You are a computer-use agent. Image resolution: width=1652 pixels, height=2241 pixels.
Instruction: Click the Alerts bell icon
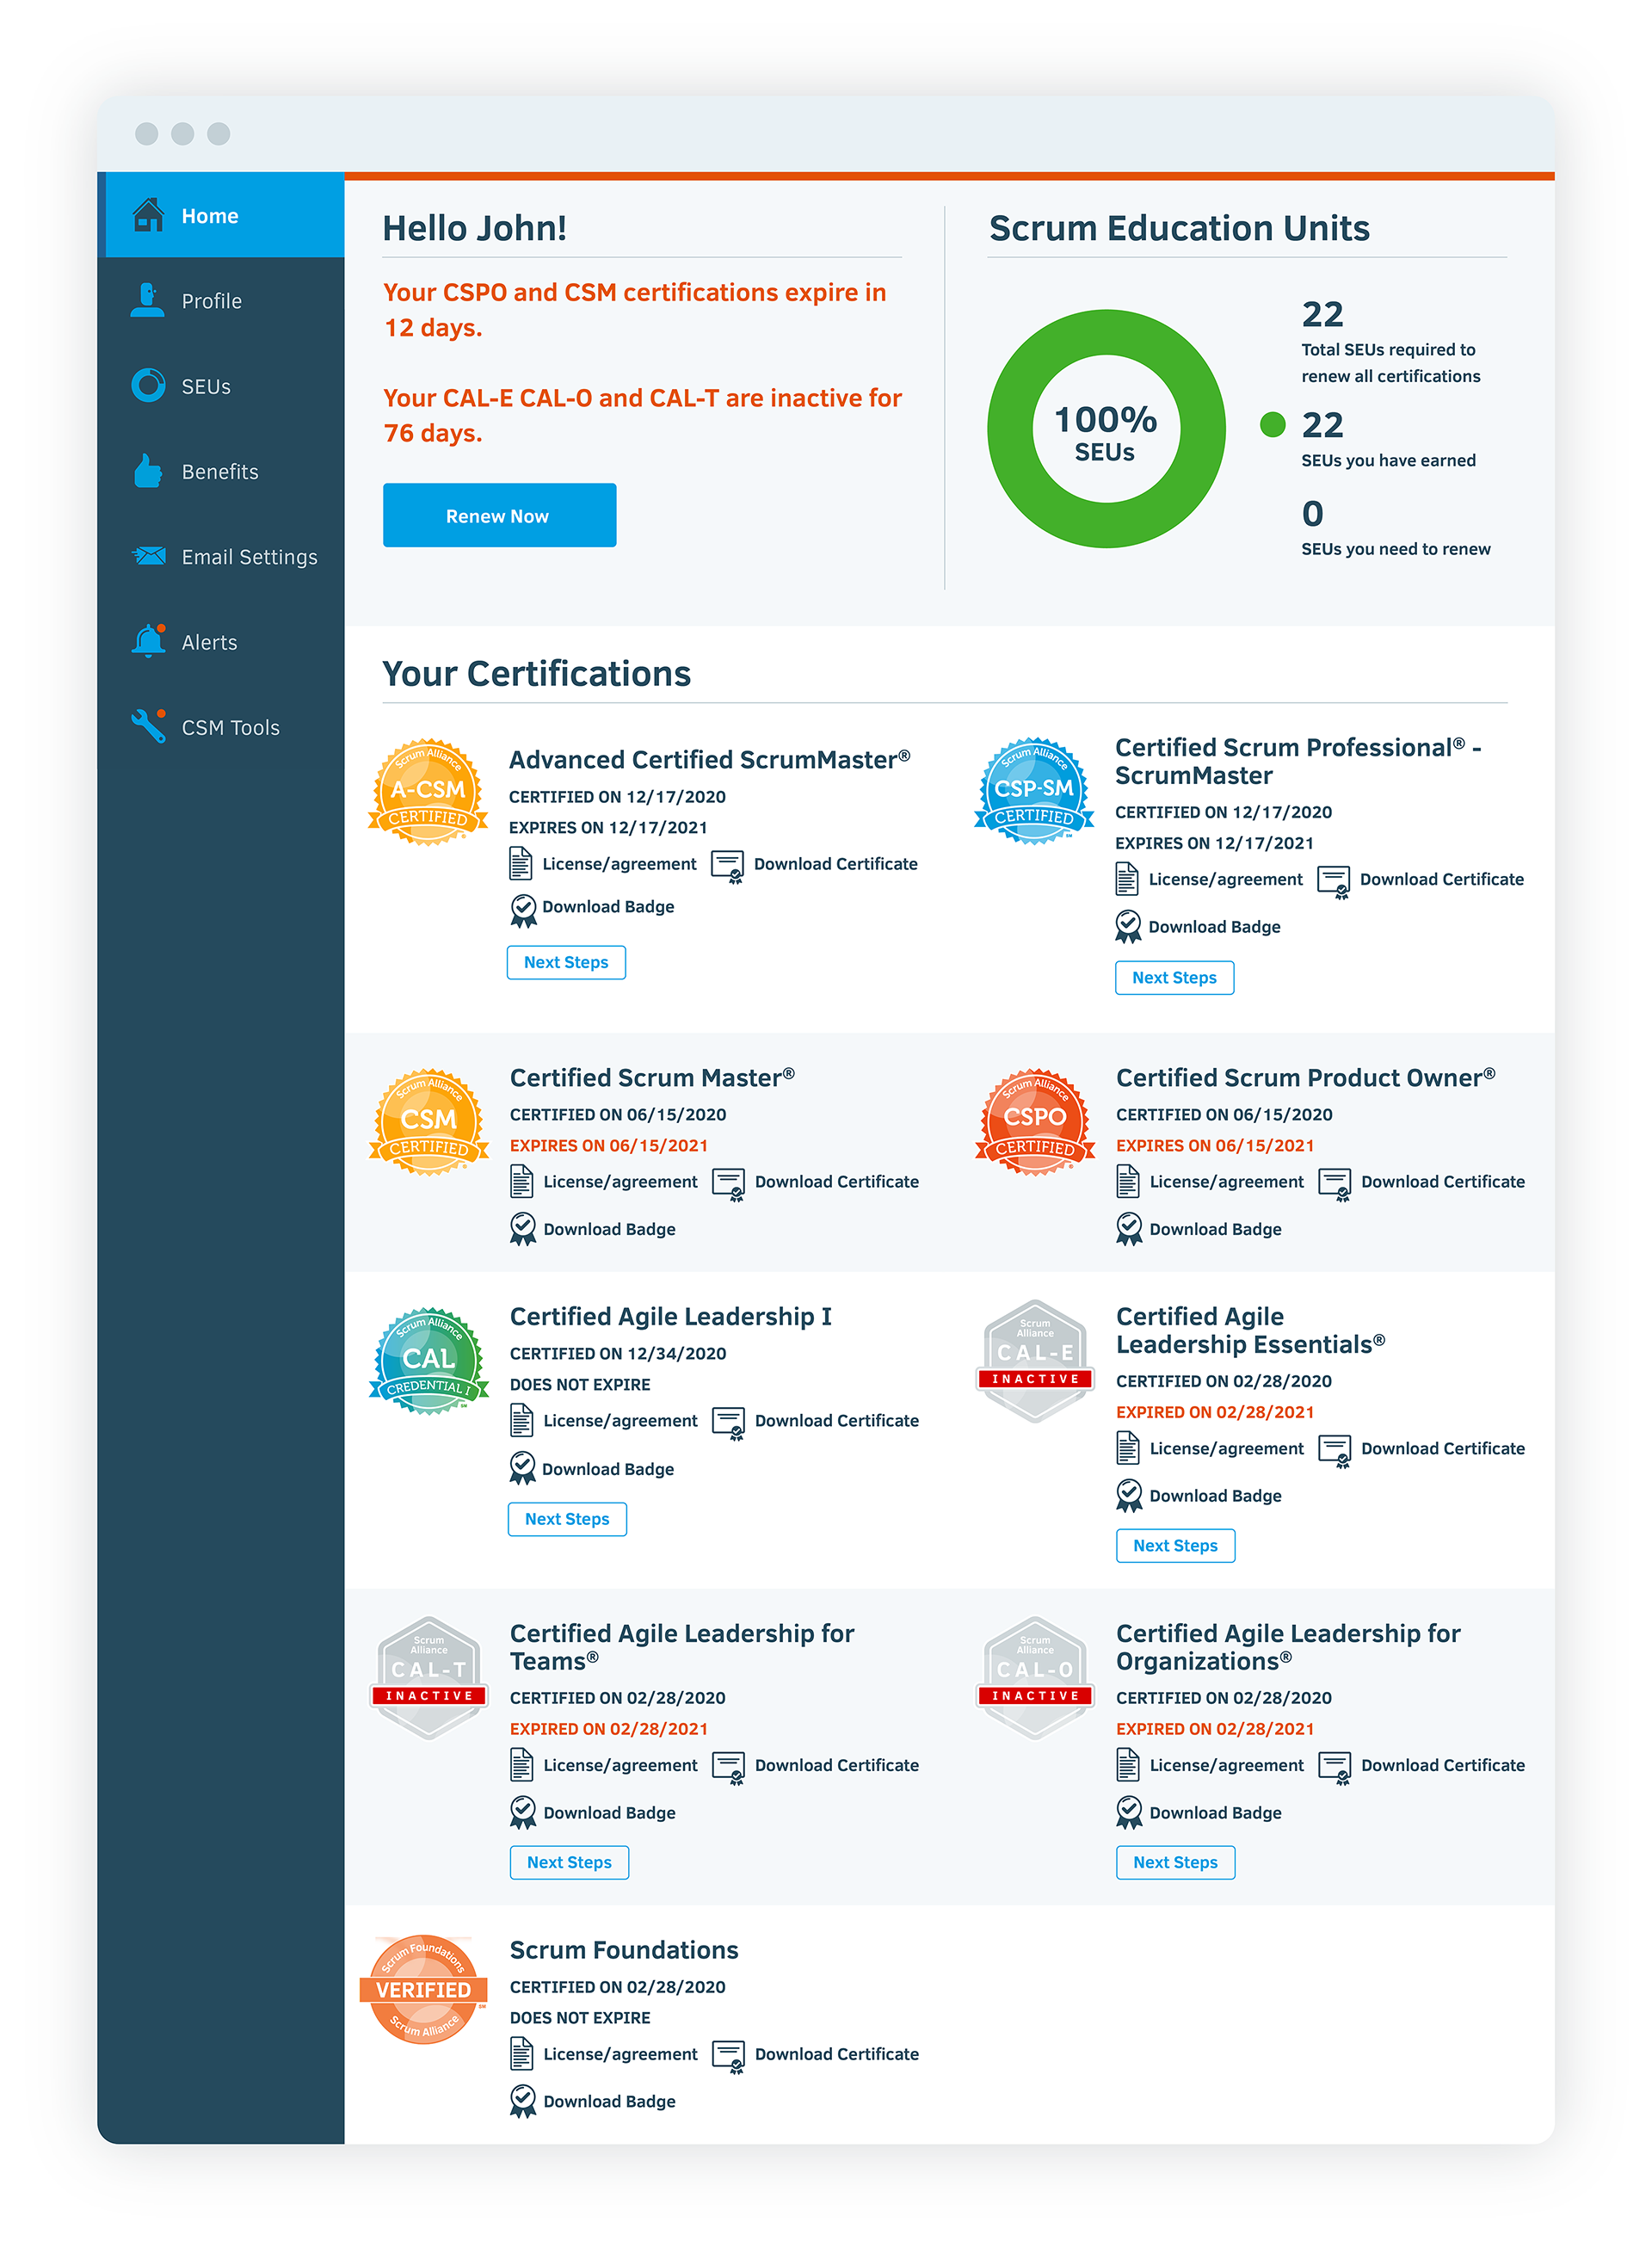click(x=149, y=640)
